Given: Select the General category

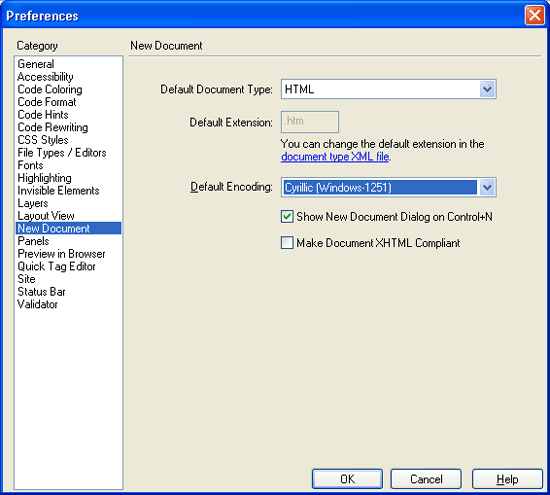Looking at the screenshot, I should pyautogui.click(x=36, y=64).
